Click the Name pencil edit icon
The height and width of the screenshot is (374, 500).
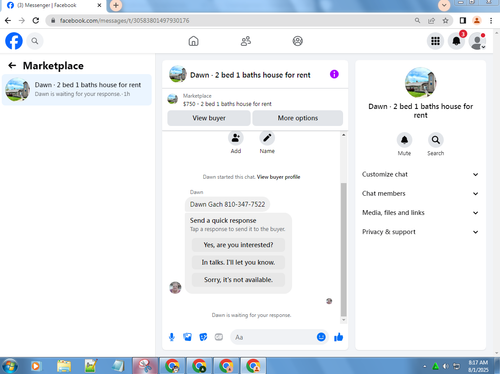[x=267, y=138]
